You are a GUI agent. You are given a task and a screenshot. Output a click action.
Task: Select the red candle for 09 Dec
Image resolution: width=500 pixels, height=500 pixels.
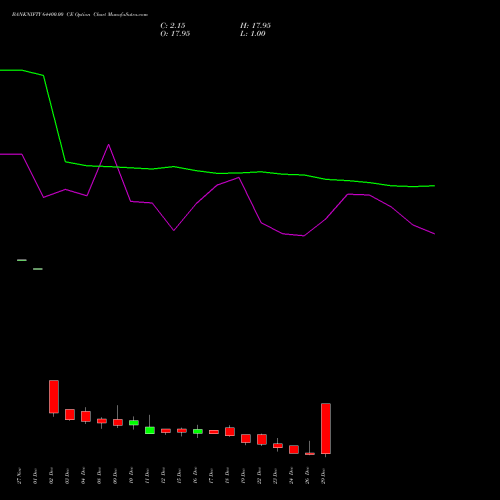point(118,422)
